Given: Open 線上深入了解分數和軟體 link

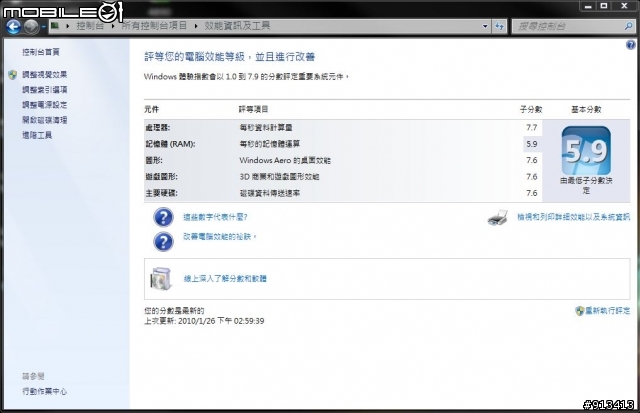Looking at the screenshot, I should pyautogui.click(x=225, y=279).
